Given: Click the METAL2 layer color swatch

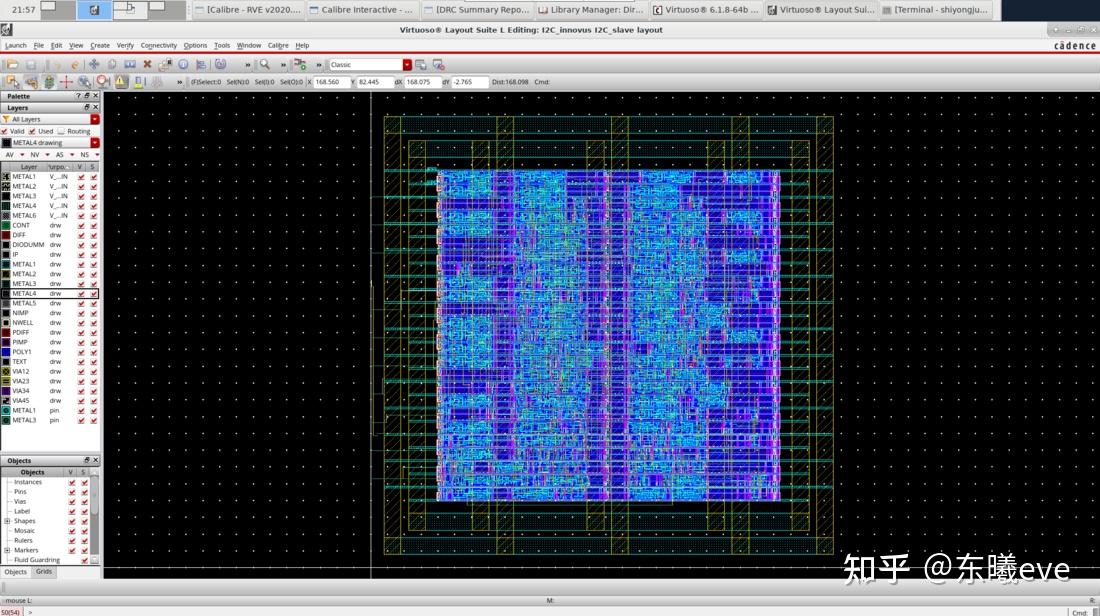Looking at the screenshot, I should [5, 185].
